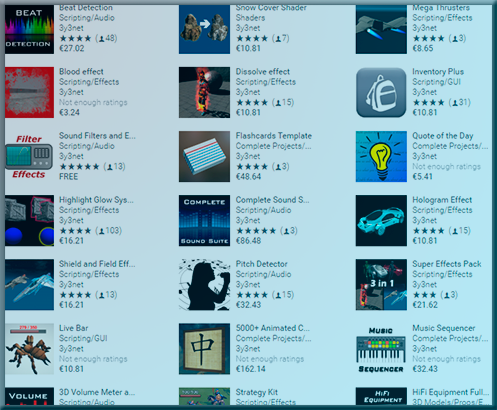Click the Hologram Effect car thumbnail

click(x=381, y=220)
